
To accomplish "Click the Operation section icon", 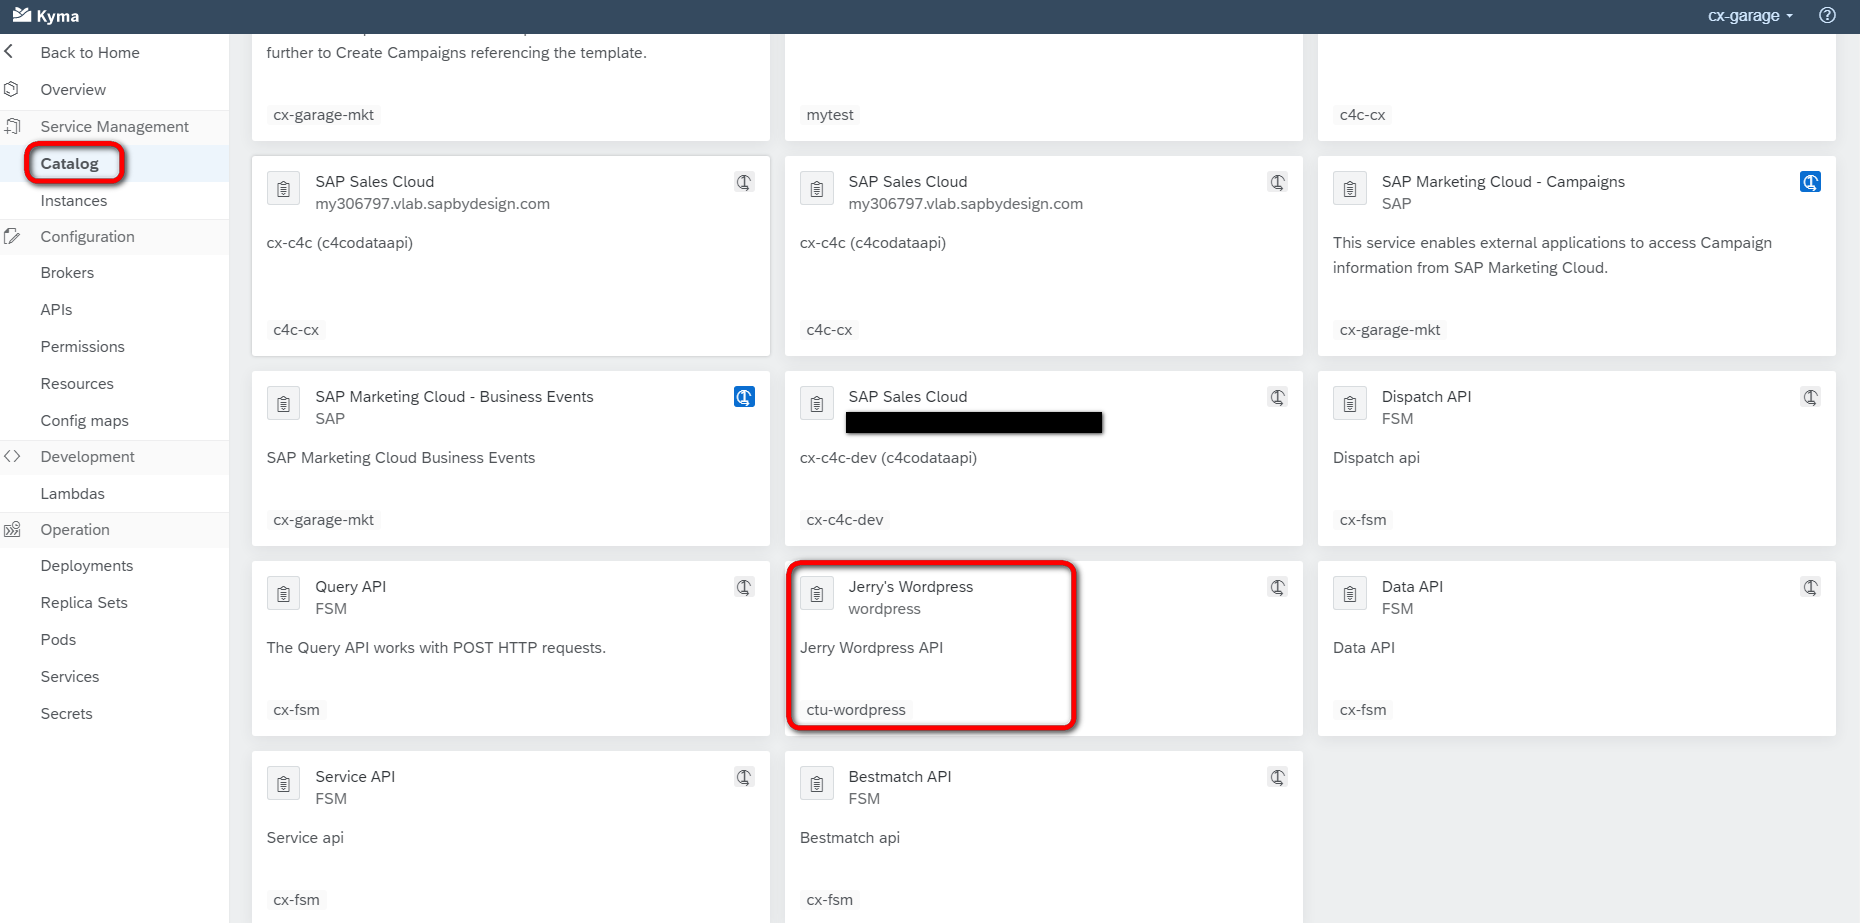I will 12,529.
